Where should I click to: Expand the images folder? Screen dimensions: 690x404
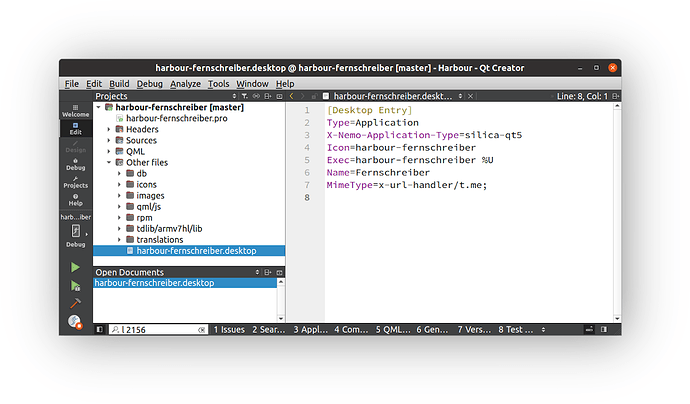click(x=119, y=195)
